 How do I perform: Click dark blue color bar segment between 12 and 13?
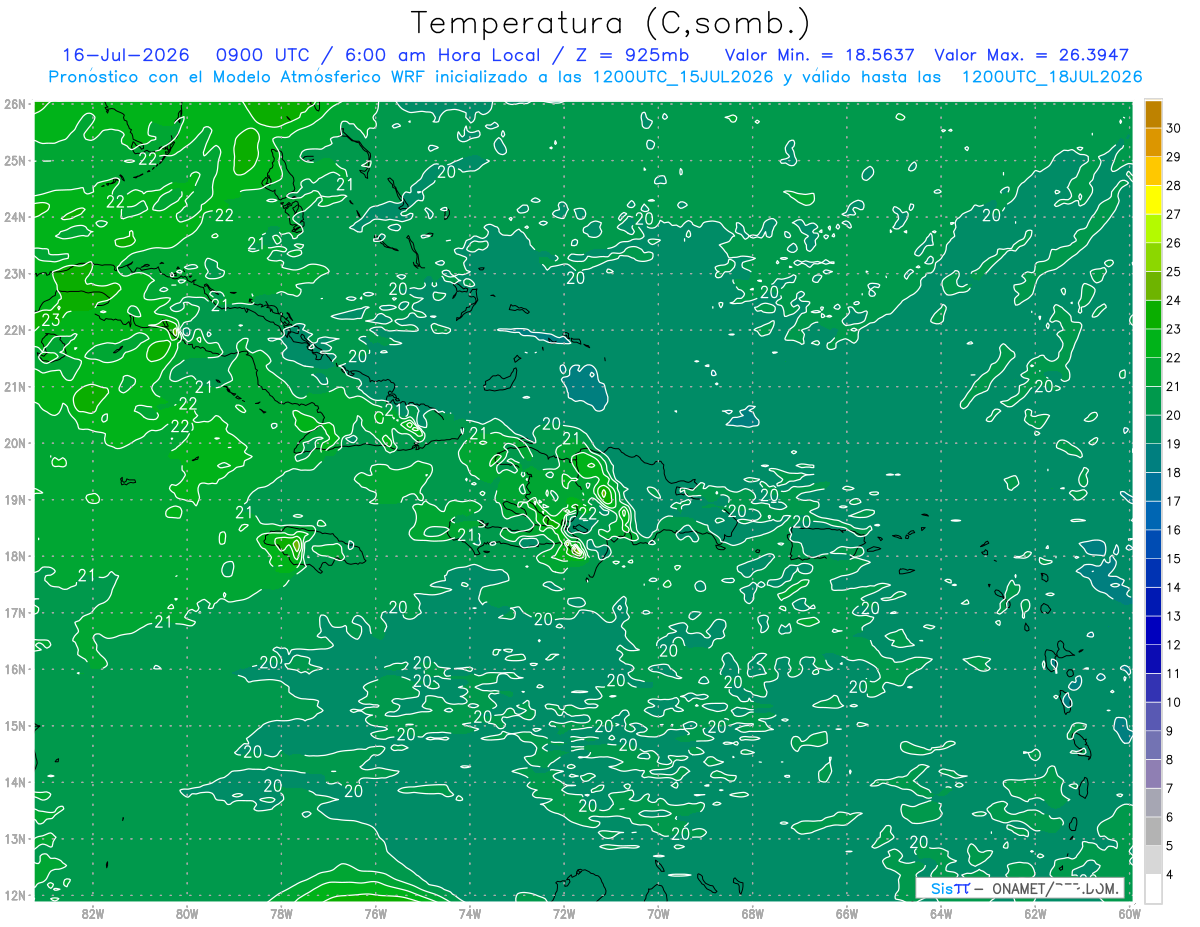[1153, 631]
